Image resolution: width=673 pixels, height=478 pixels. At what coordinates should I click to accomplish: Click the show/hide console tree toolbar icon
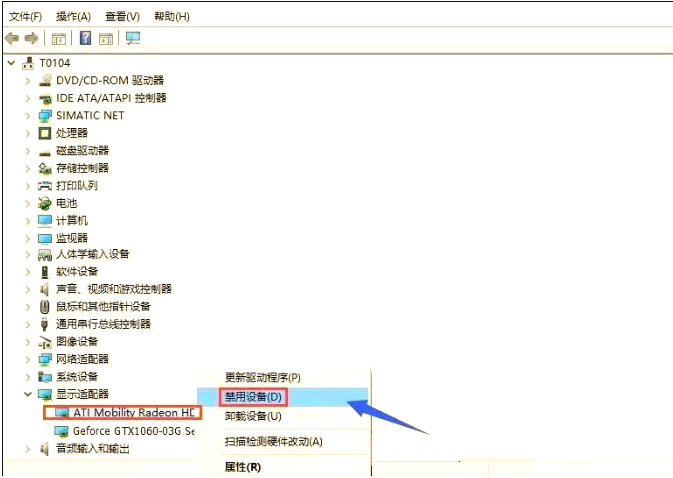click(x=59, y=38)
